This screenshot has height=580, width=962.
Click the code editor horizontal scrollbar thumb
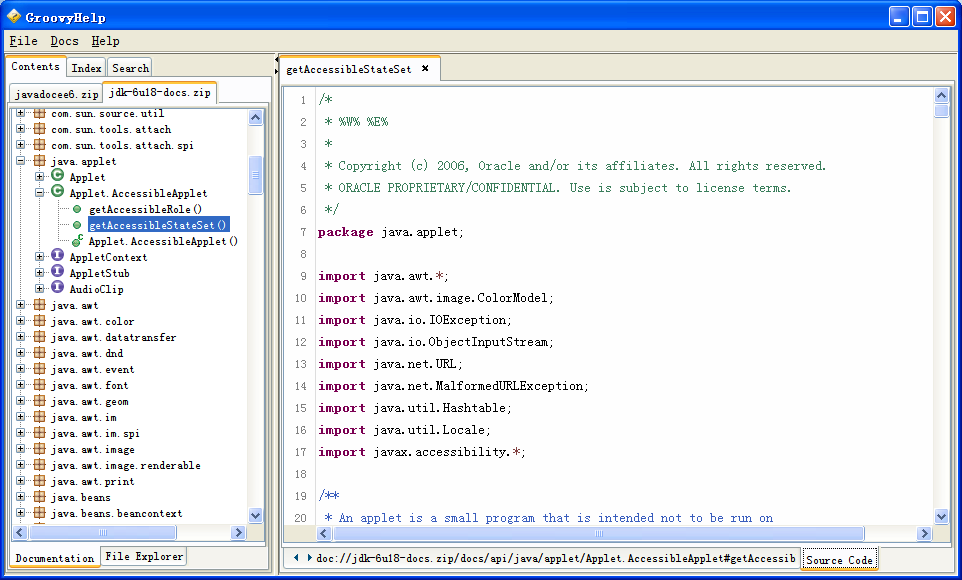[600, 534]
